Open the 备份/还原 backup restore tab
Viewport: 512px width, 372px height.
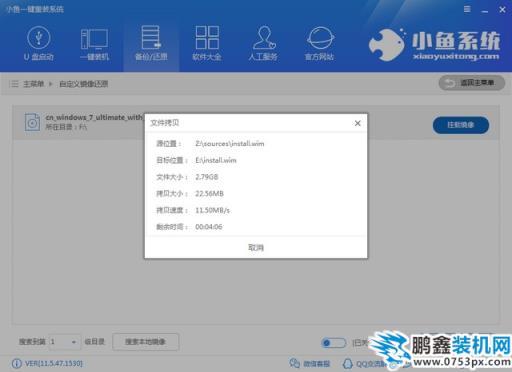[151, 43]
